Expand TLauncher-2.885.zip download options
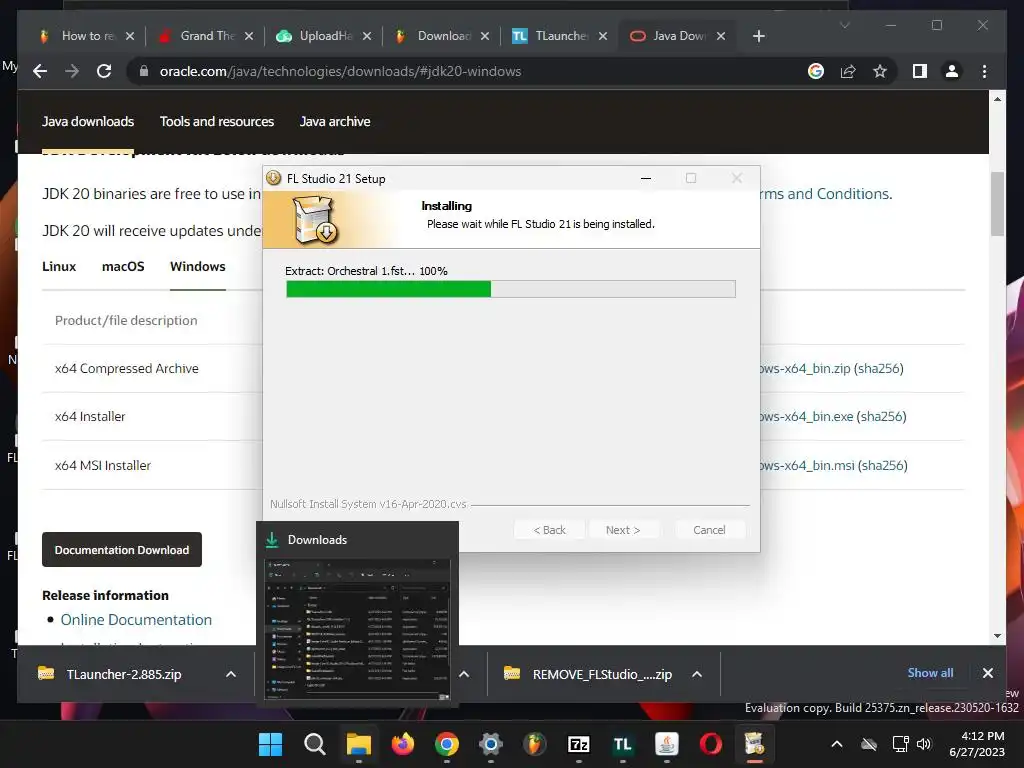Image resolution: width=1024 pixels, height=768 pixels. [231, 674]
